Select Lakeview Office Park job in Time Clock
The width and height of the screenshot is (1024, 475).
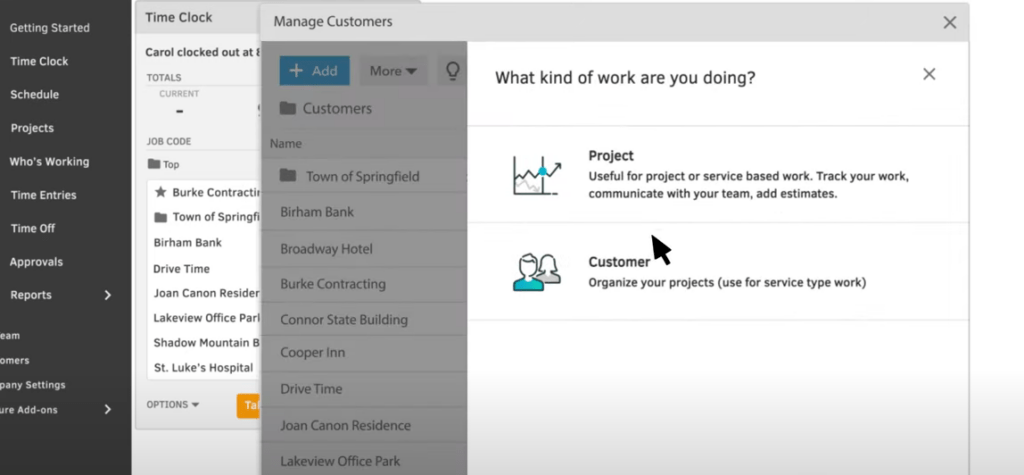207,318
